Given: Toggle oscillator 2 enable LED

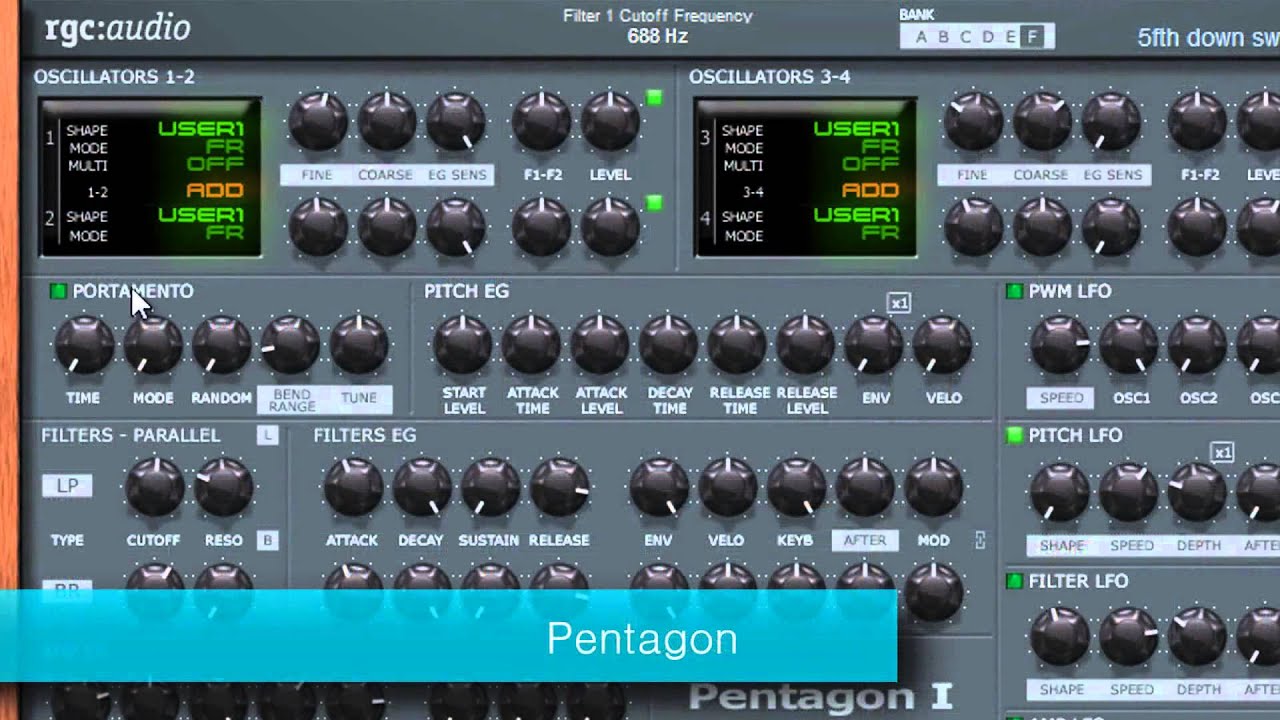Looking at the screenshot, I should (x=654, y=203).
